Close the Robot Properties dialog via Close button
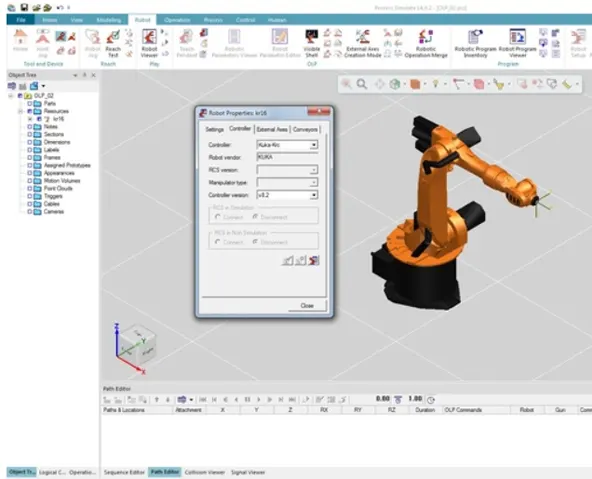This screenshot has height=479, width=592. tap(307, 306)
